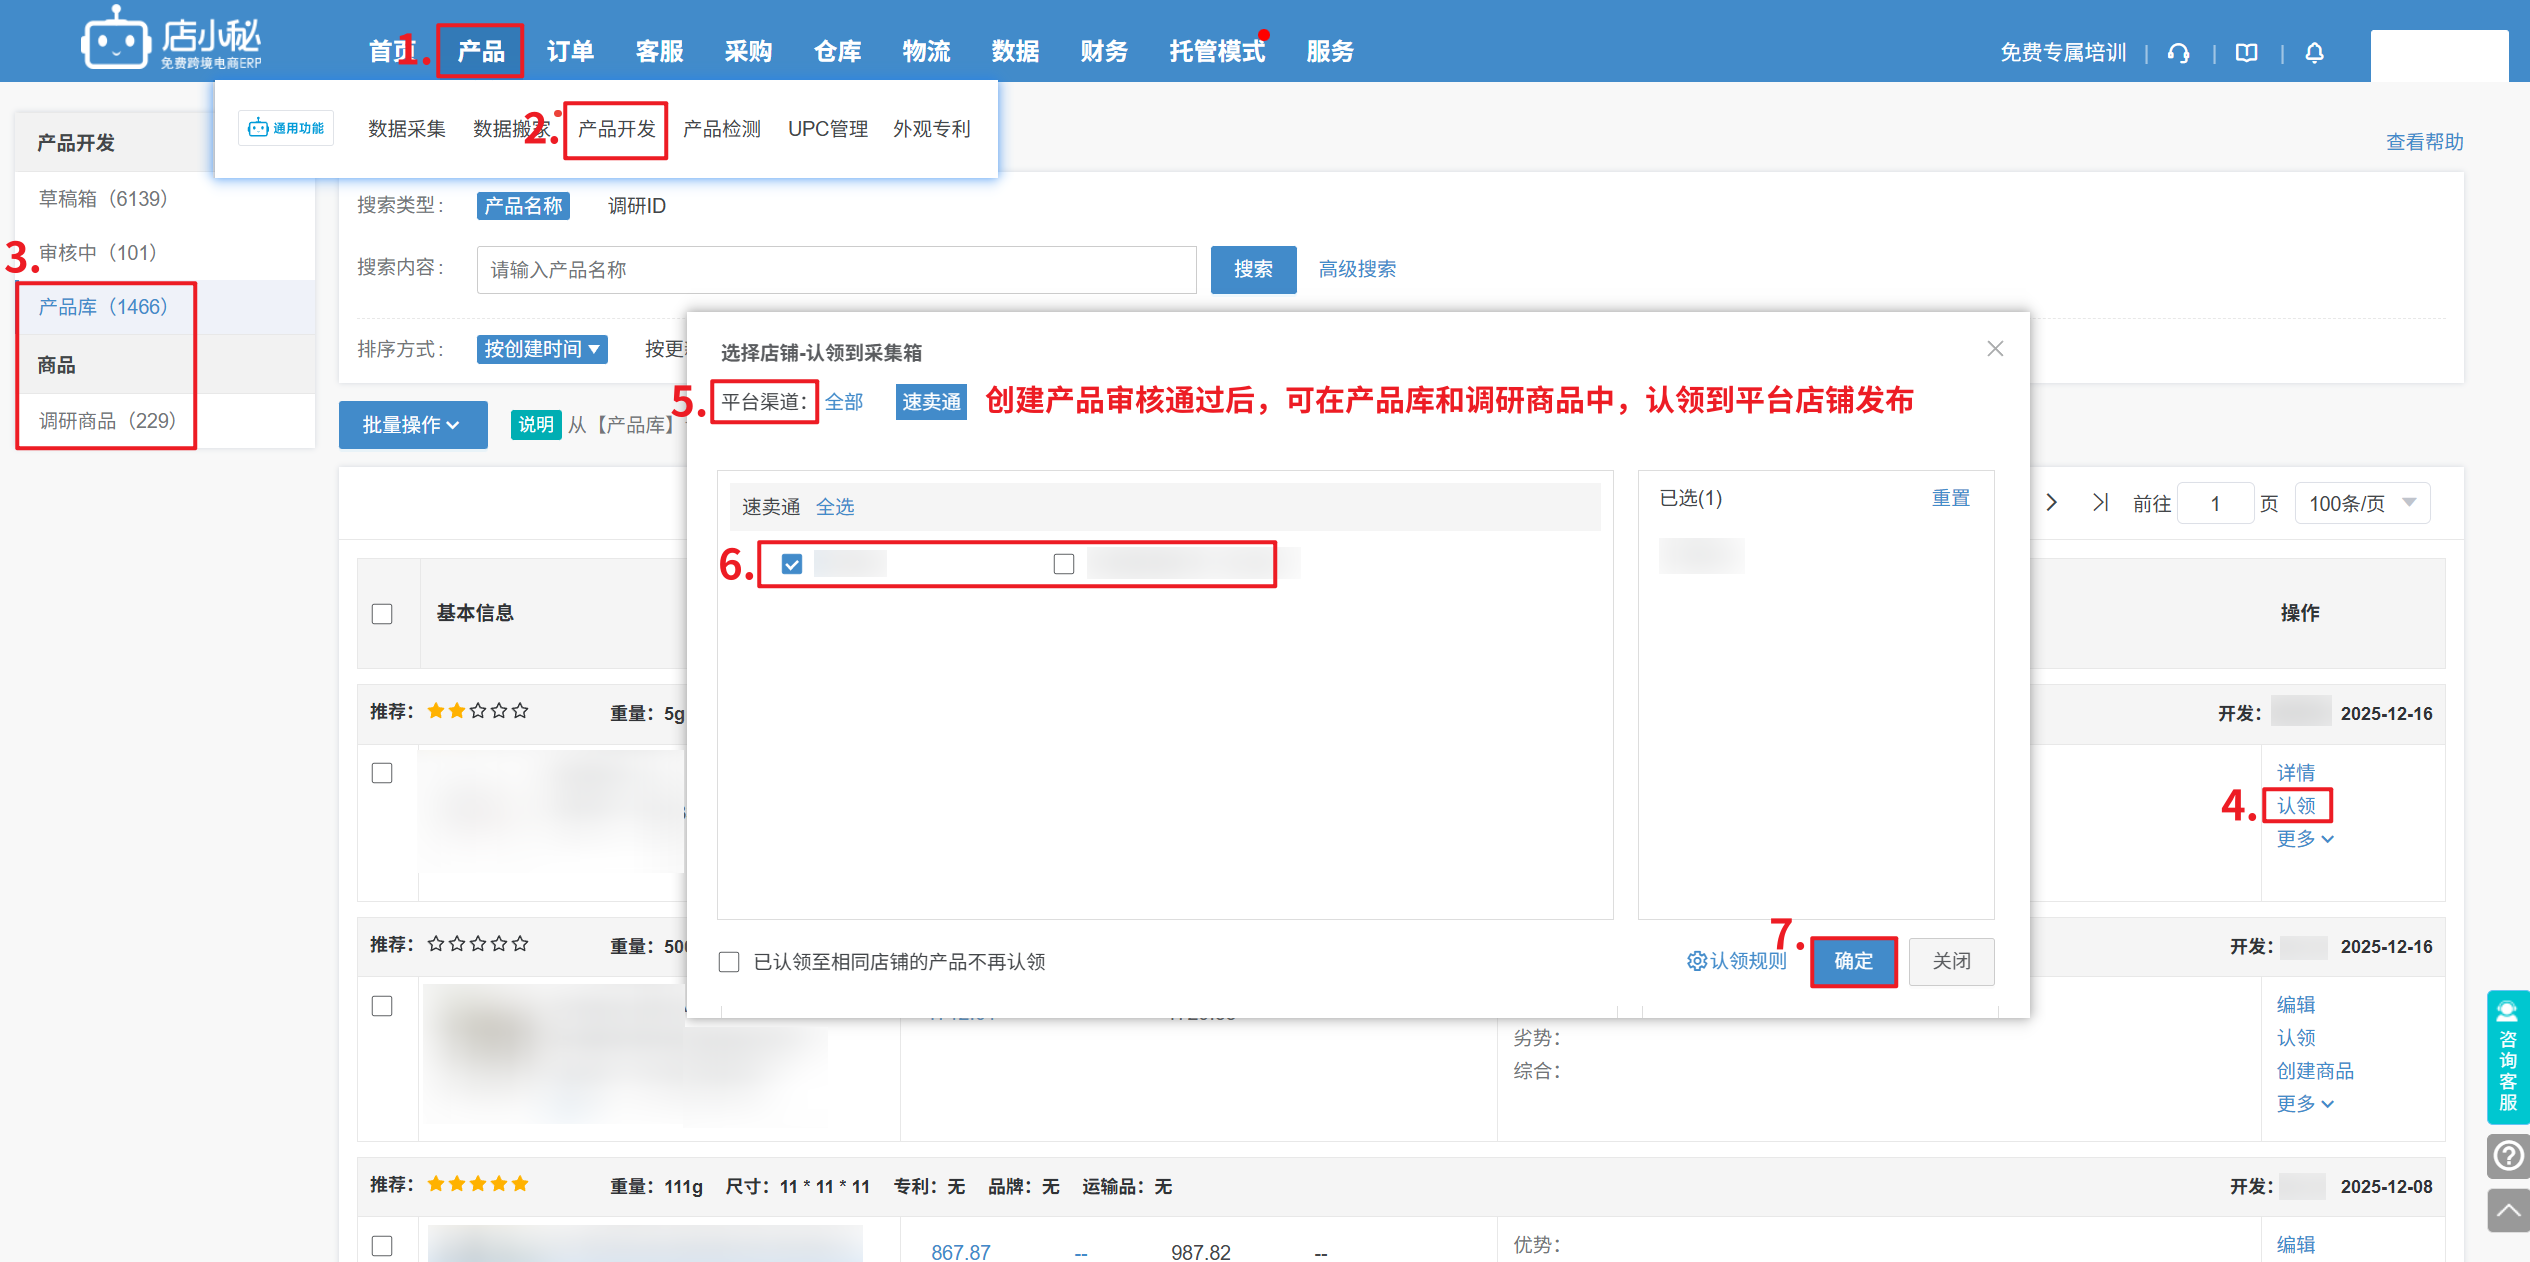Open the 100条/页 page size dropdown
The height and width of the screenshot is (1262, 2530).
[x=2362, y=503]
